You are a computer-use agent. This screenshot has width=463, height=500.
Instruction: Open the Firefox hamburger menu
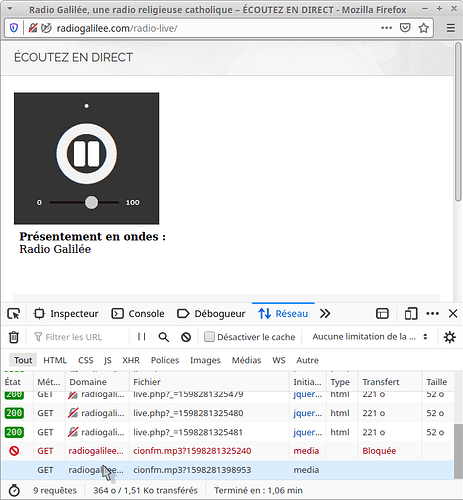(451, 28)
